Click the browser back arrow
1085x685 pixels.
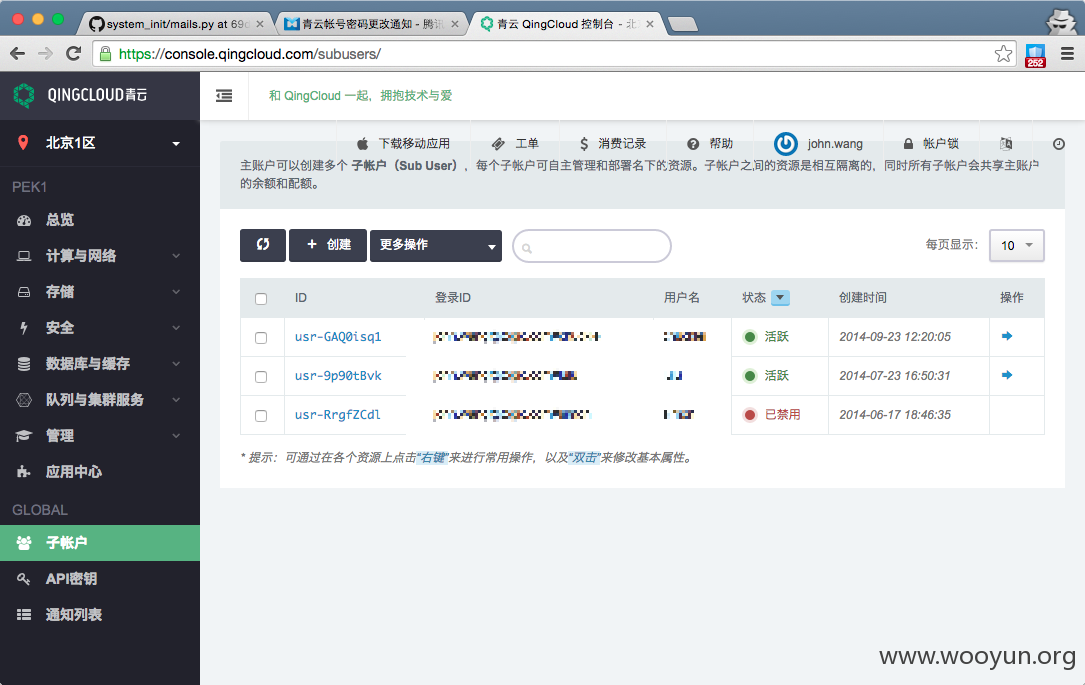click(x=18, y=54)
